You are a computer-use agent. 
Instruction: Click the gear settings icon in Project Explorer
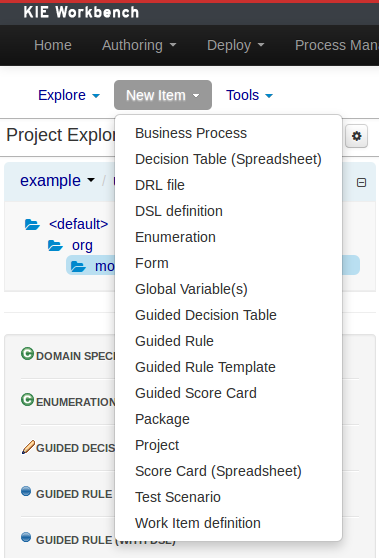coord(356,136)
